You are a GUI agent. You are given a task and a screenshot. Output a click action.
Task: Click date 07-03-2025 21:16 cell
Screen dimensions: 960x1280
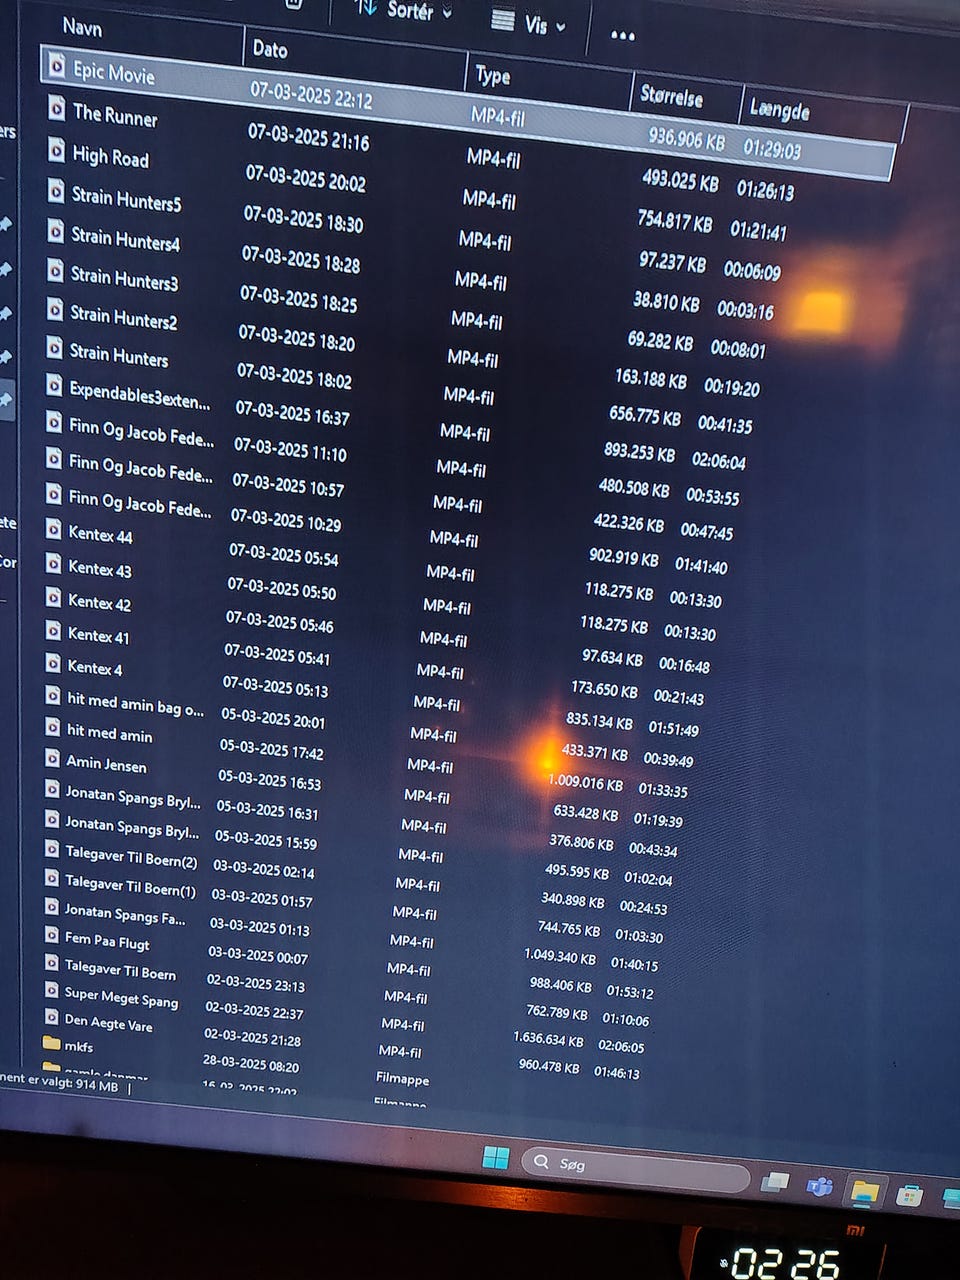[x=308, y=138]
